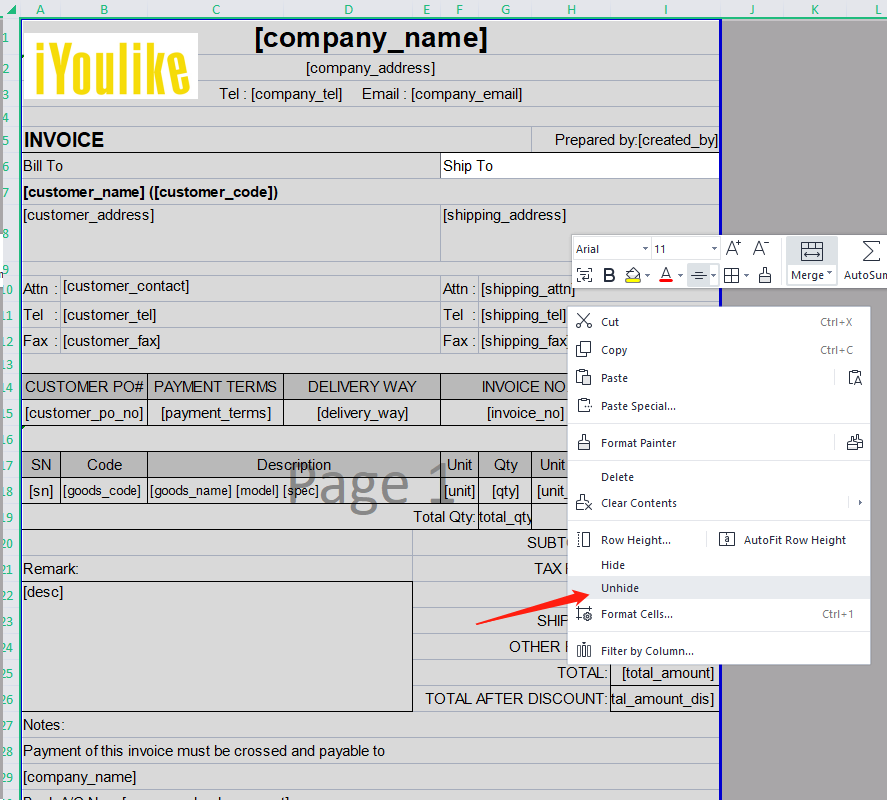
Task: Choose Format Cells from the context menu
Action: tap(636, 614)
